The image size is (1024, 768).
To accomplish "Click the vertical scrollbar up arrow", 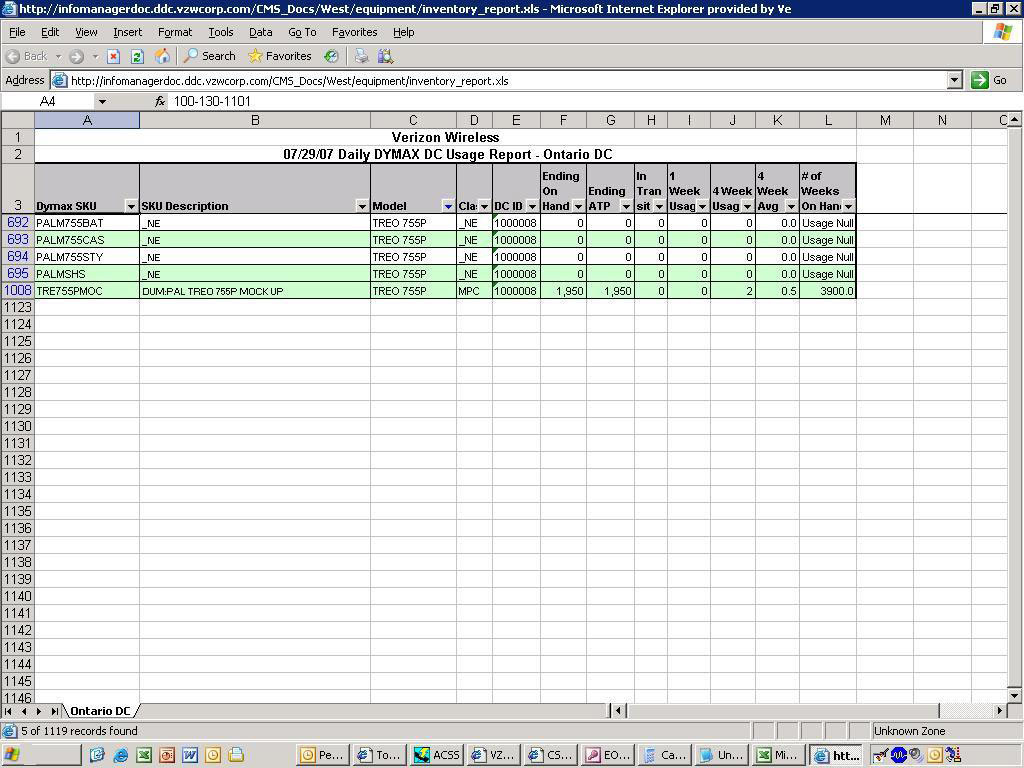I will tap(1014, 120).
